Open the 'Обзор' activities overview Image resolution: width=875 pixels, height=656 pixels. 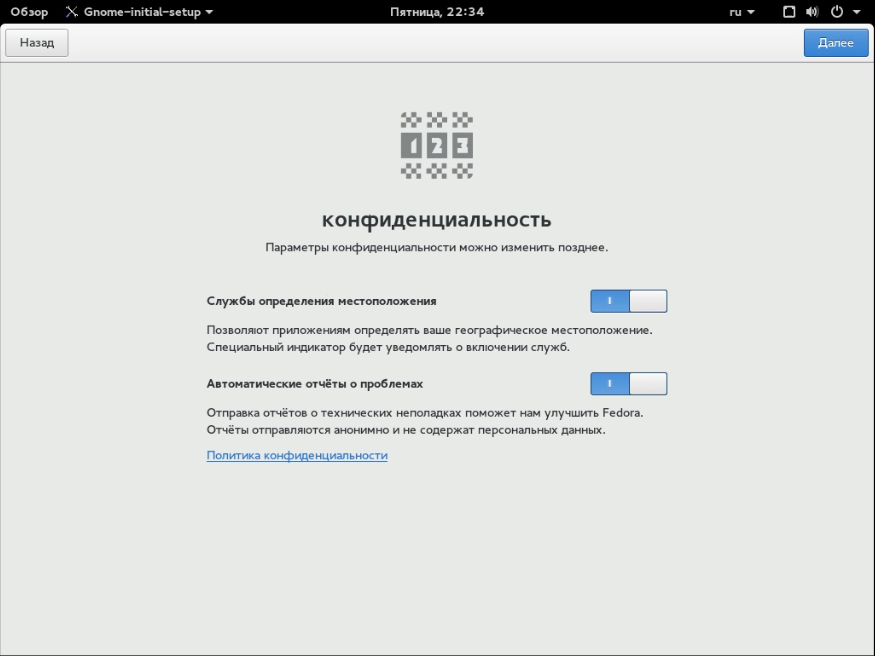[29, 12]
